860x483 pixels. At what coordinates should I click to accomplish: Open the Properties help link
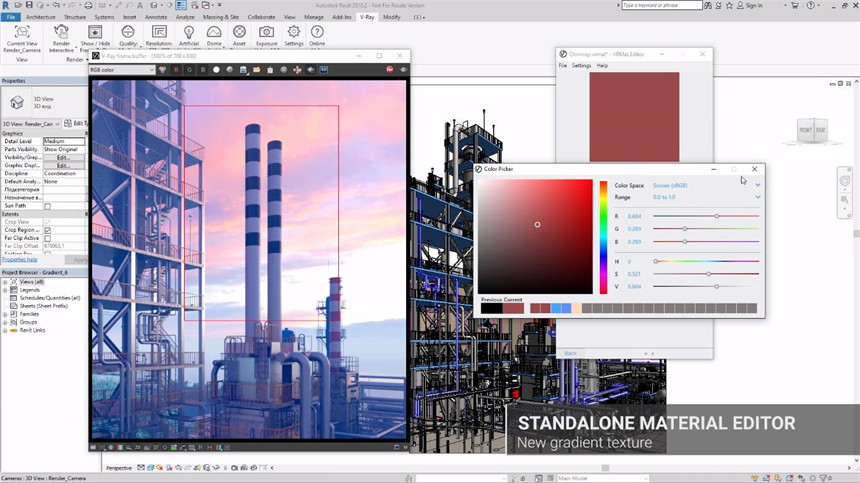pos(19,259)
